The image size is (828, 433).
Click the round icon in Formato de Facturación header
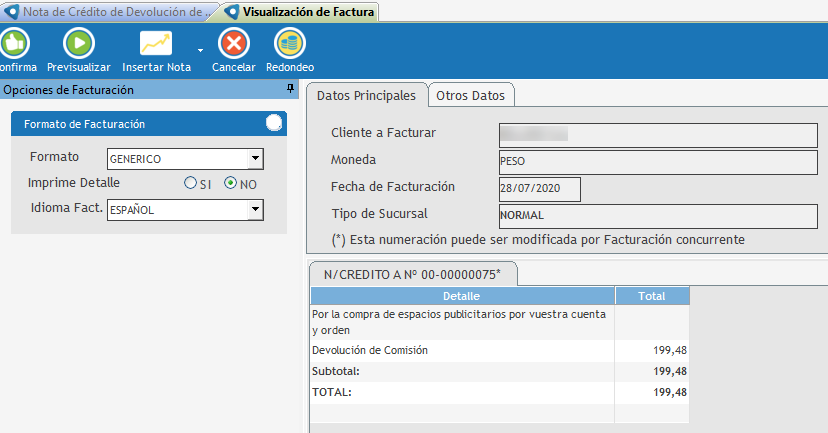[274, 123]
